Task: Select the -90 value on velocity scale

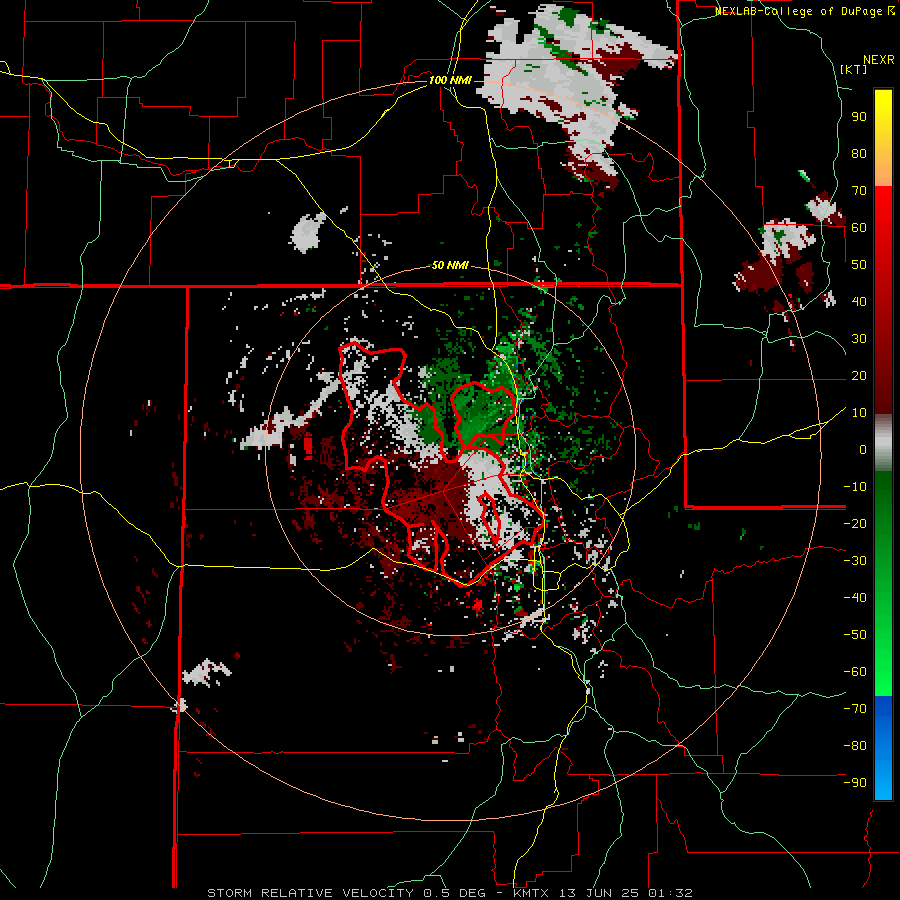Action: (x=855, y=783)
